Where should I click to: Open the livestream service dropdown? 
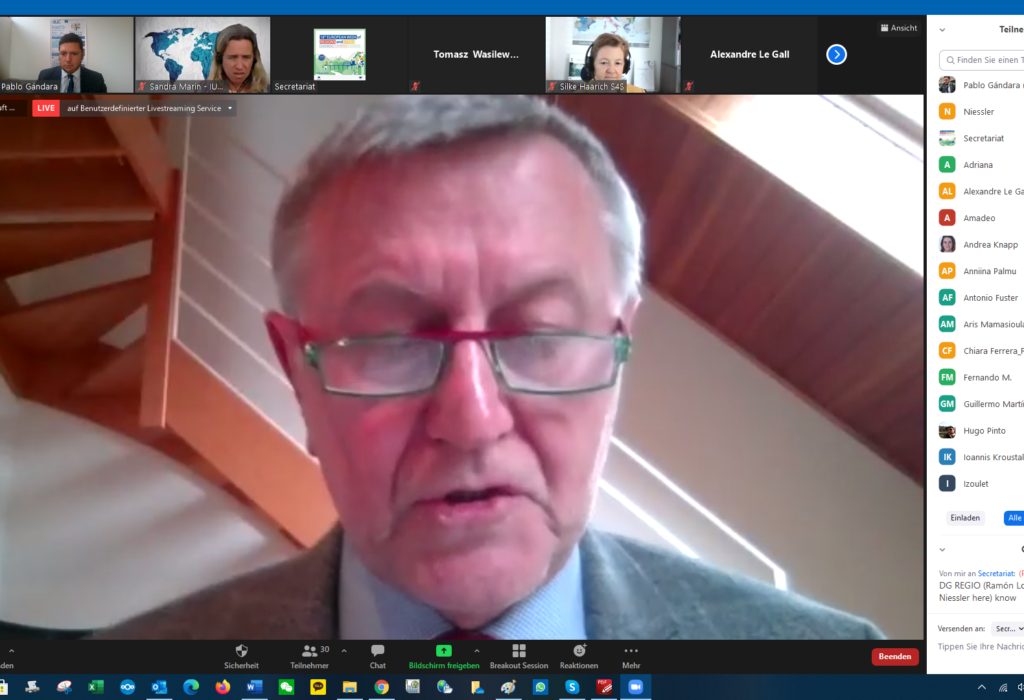[228, 107]
